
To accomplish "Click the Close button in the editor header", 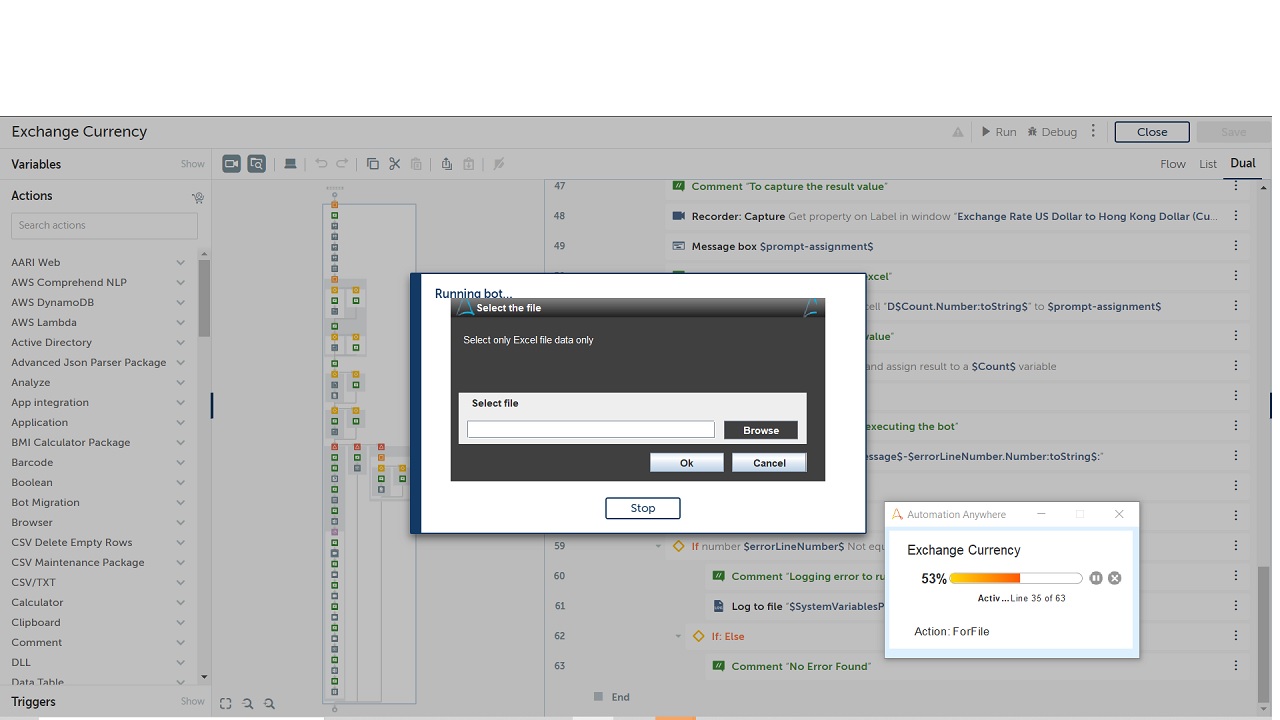I will 1152,132.
